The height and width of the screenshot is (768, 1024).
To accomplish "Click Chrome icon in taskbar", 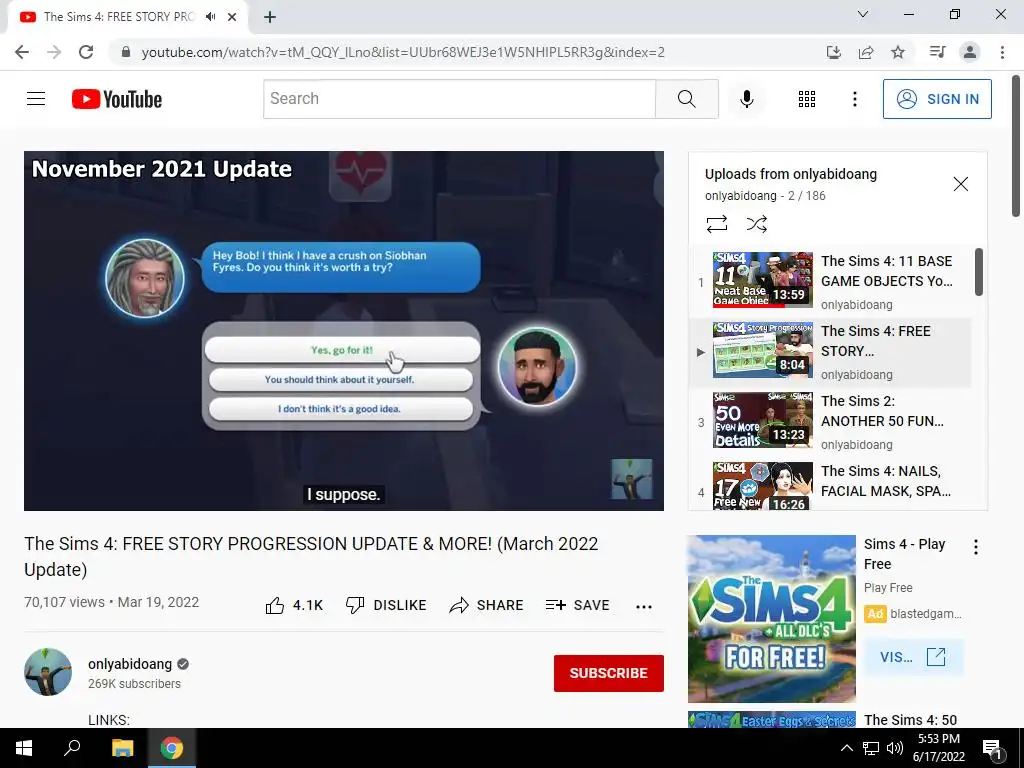I will click(x=172, y=748).
